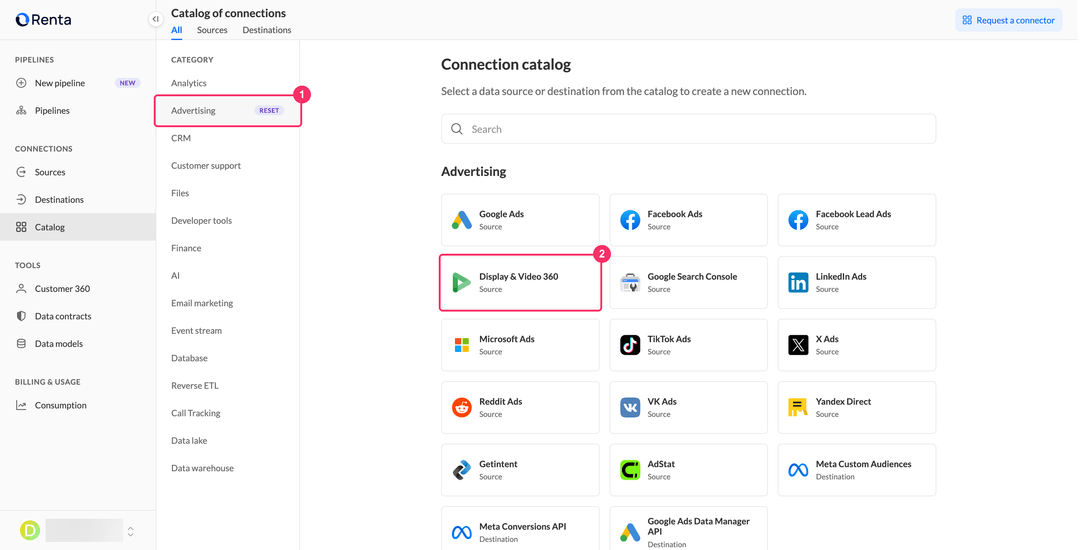Image resolution: width=1080 pixels, height=550 pixels.
Task: Select the Email marketing category
Action: pos(202,303)
